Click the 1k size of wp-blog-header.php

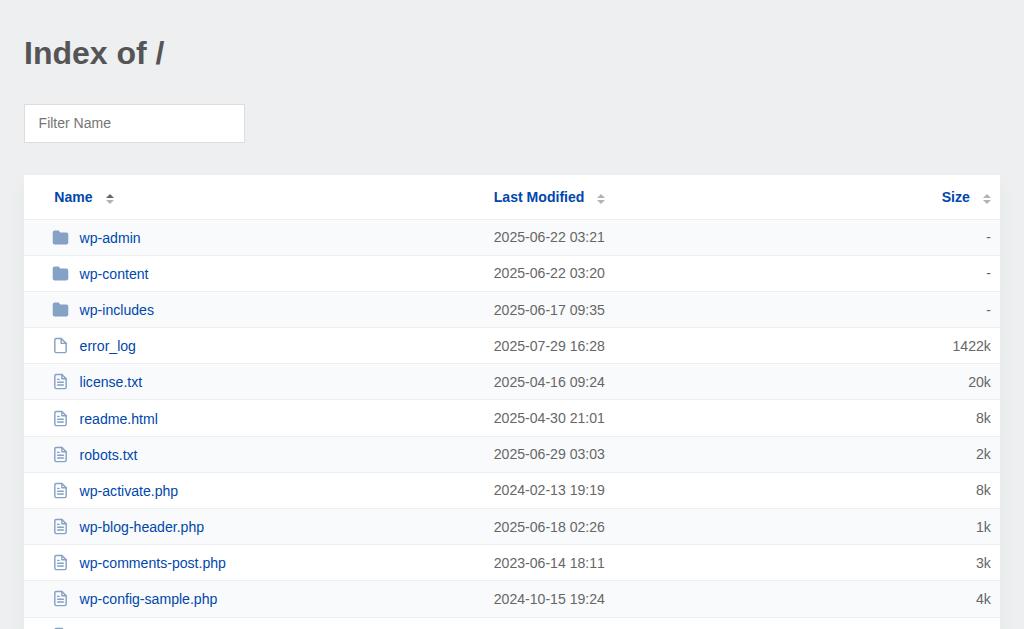click(x=983, y=526)
